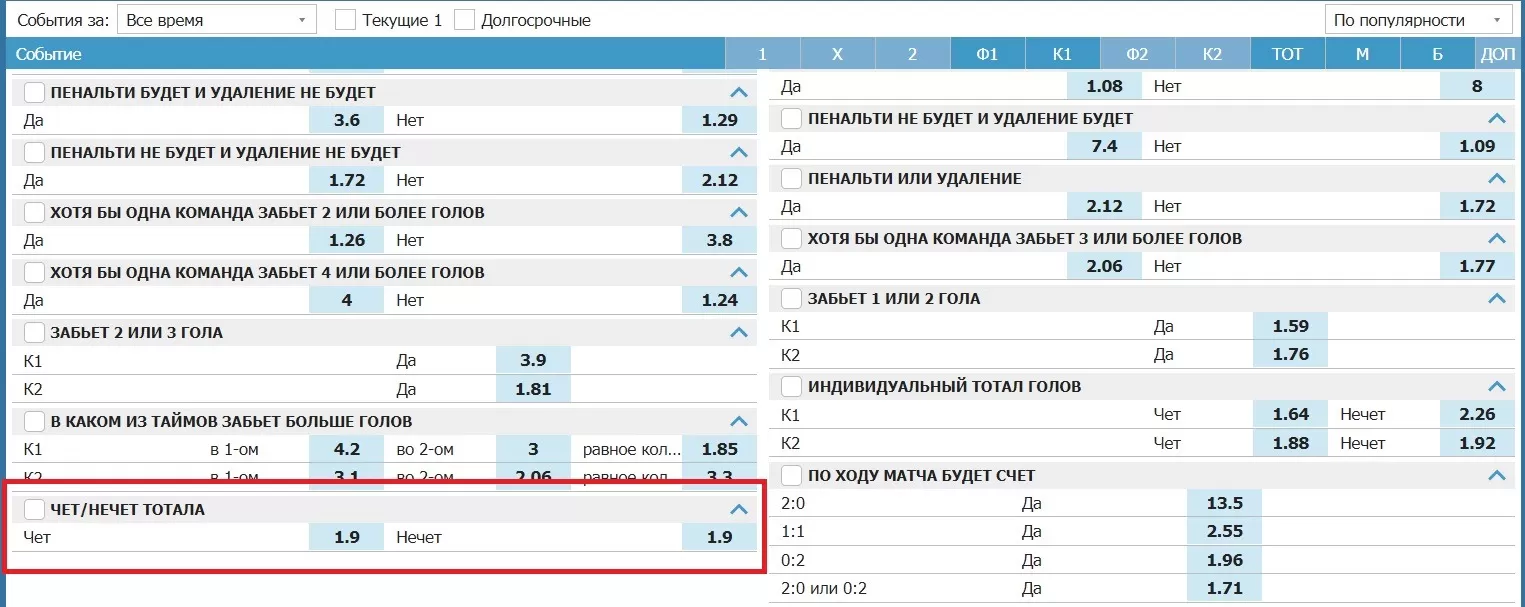1525x607 pixels.
Task: Click the М column header button
Action: click(x=1361, y=54)
